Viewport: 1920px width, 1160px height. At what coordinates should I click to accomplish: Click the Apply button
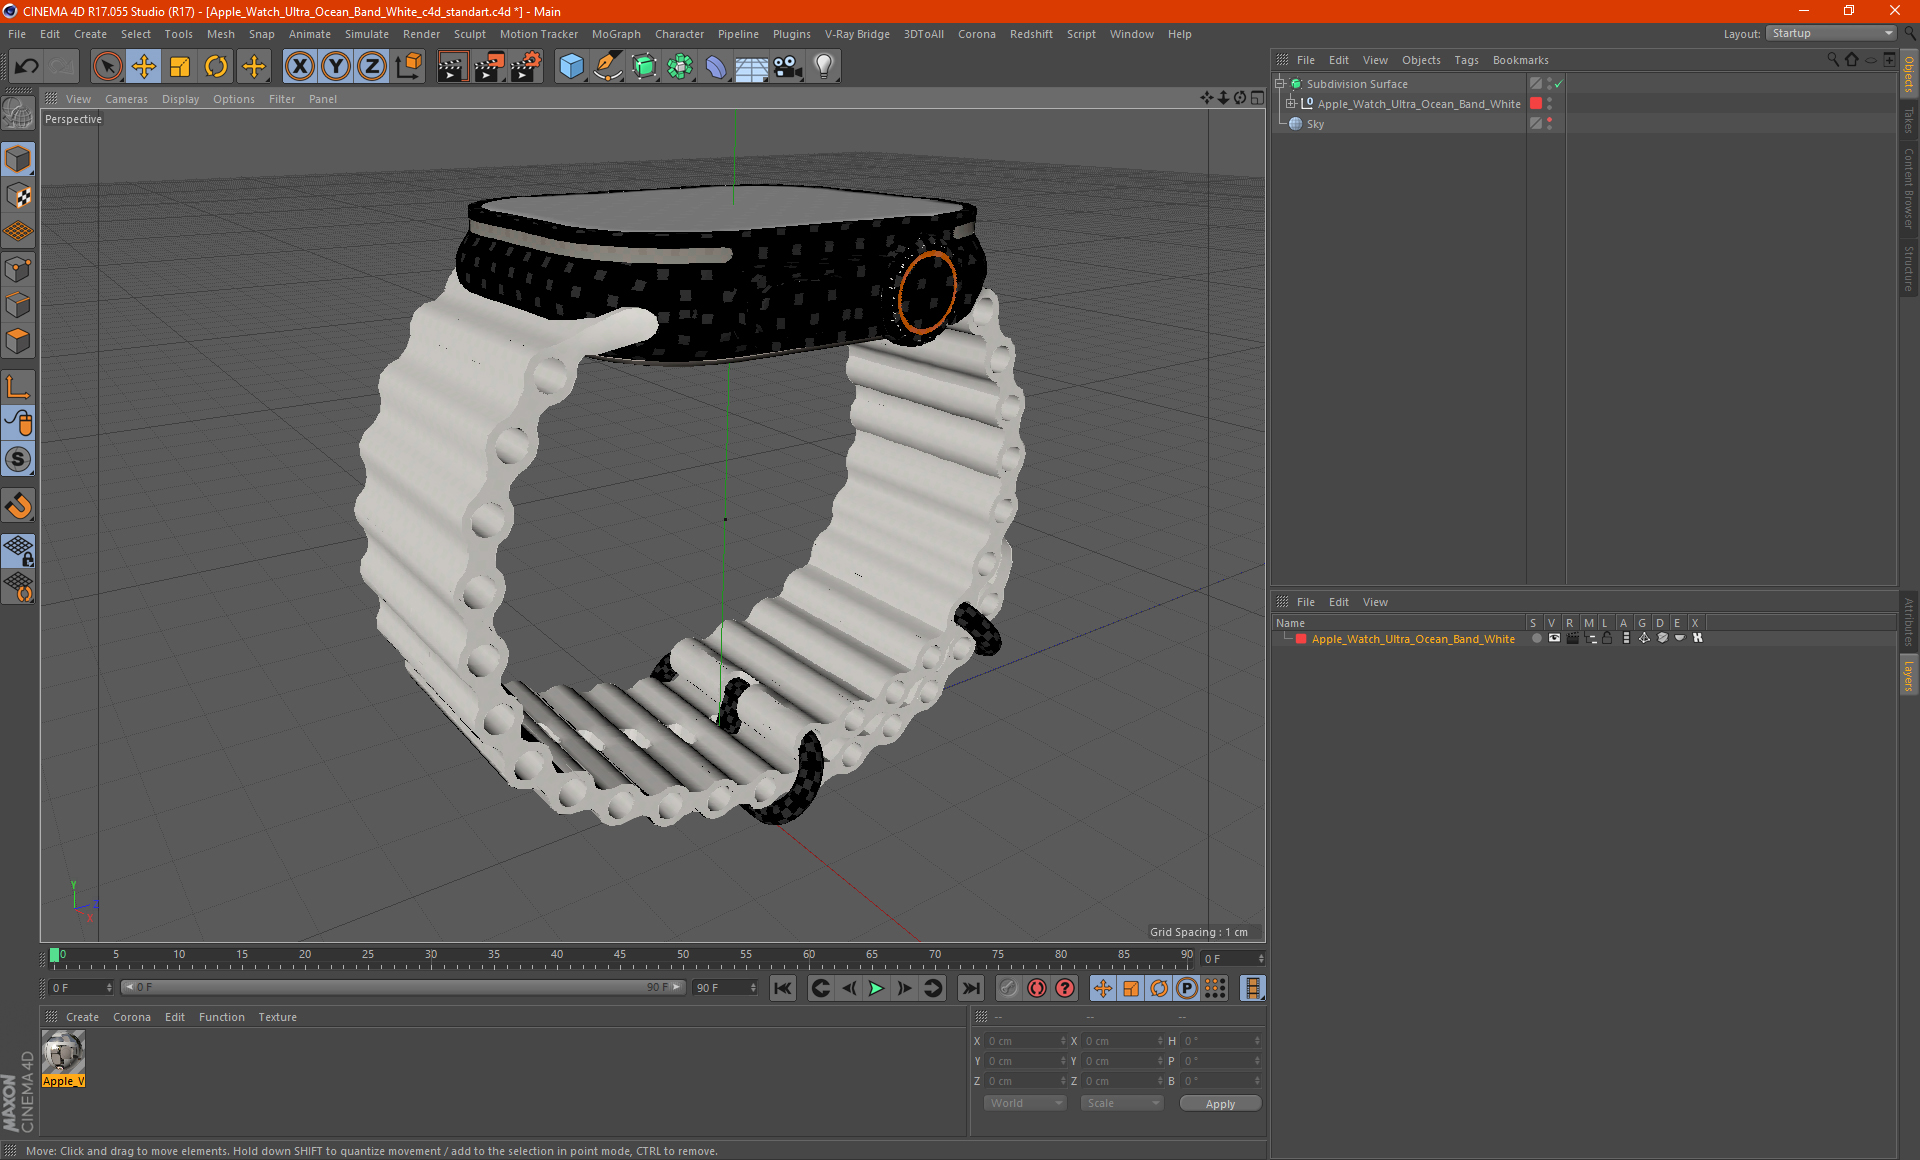[x=1219, y=1104]
